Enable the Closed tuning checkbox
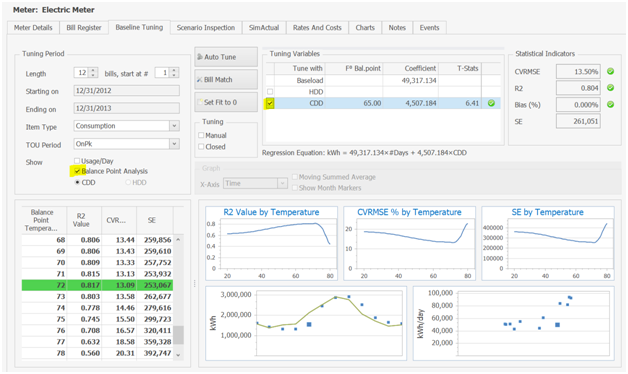Screen dimensions: 628x374 (201, 147)
